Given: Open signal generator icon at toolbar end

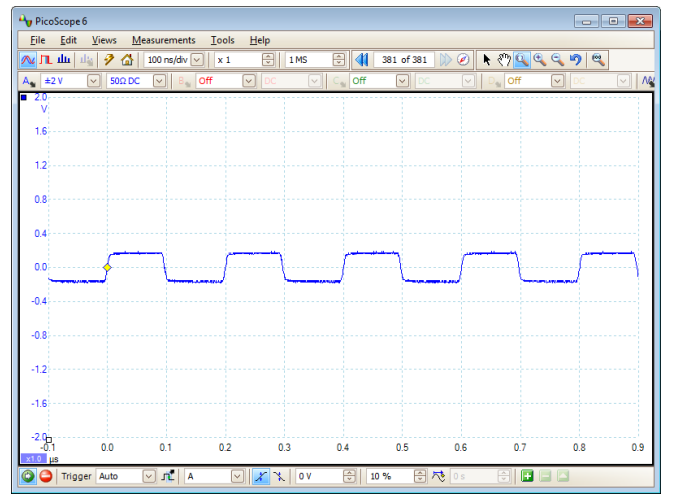Looking at the screenshot, I should tap(648, 81).
